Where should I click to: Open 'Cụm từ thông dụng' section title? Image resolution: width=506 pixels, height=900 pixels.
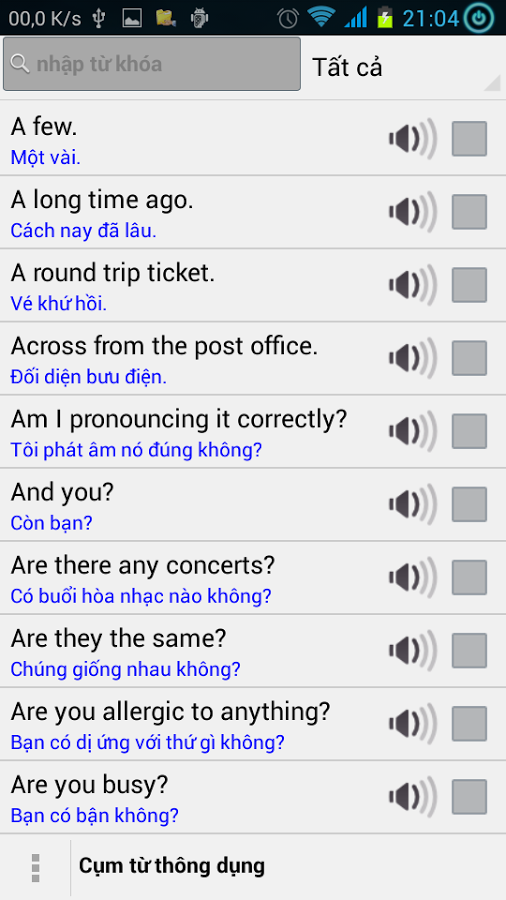pyautogui.click(x=172, y=866)
